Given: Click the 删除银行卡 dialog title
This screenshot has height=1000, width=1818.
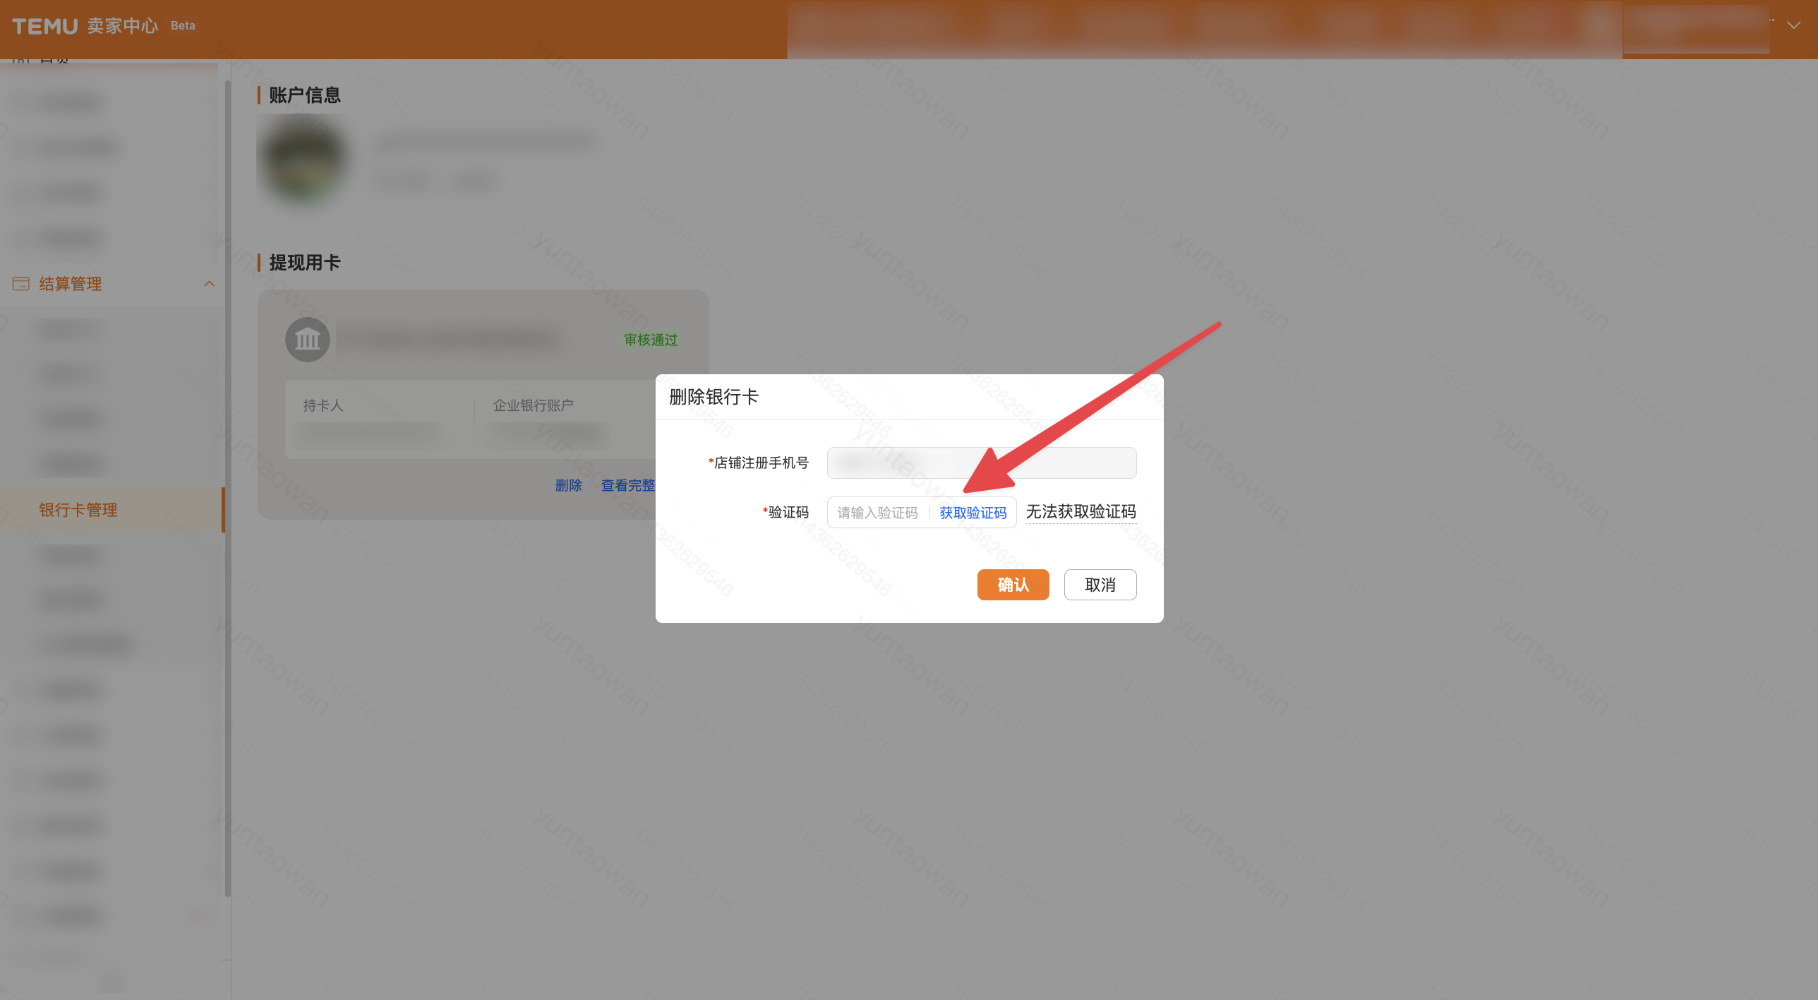Looking at the screenshot, I should point(713,397).
